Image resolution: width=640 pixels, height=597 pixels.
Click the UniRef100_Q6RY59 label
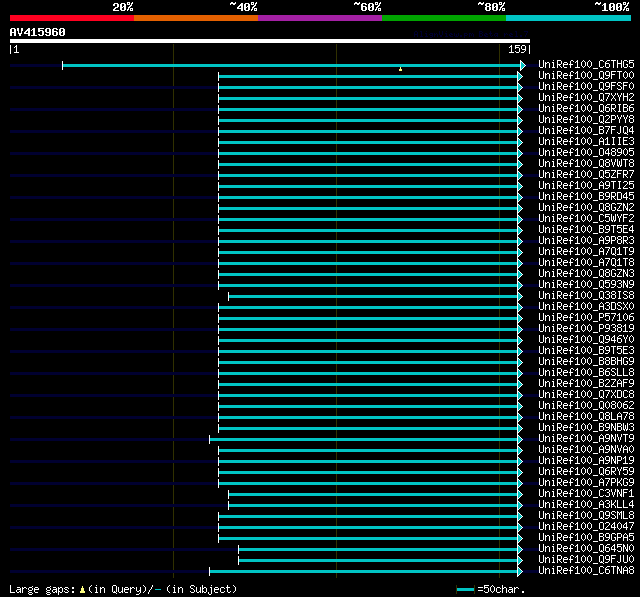point(586,472)
